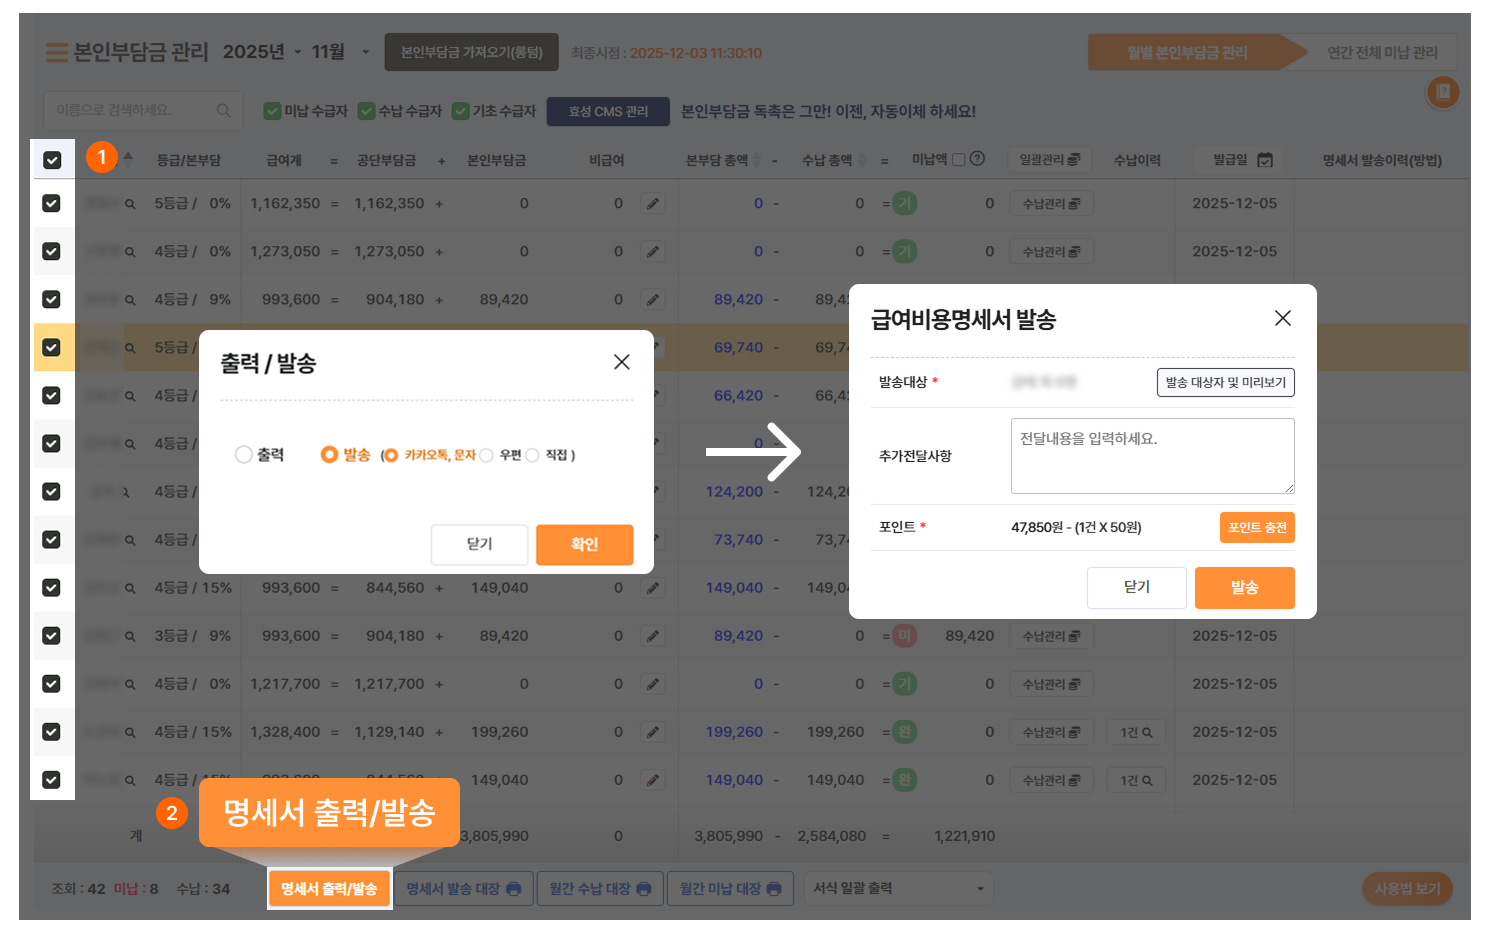Switch to the 월별 본인부담금 관리 tab
The image size is (1489, 933).
(1187, 53)
